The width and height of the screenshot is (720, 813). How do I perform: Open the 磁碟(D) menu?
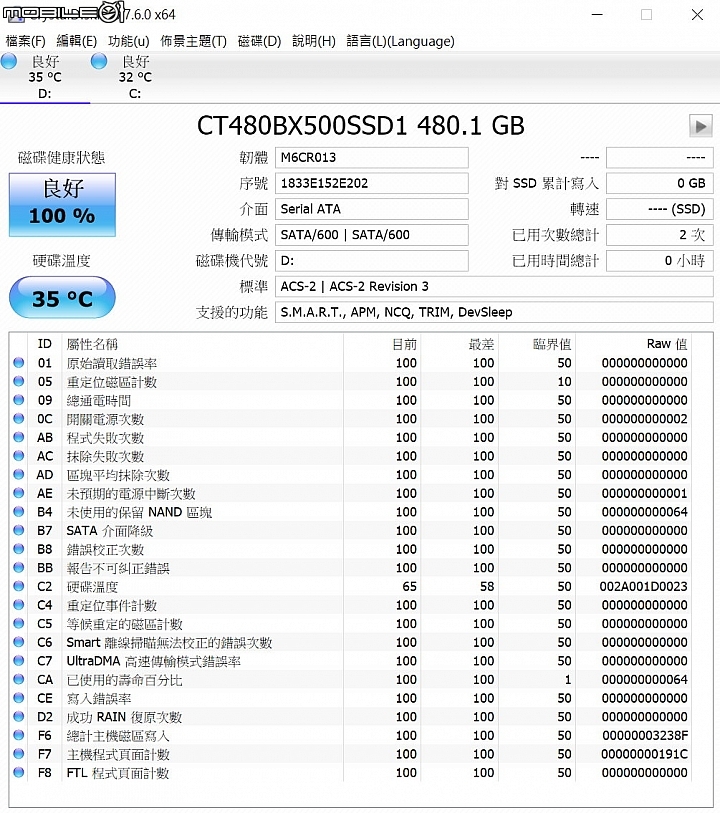click(259, 41)
